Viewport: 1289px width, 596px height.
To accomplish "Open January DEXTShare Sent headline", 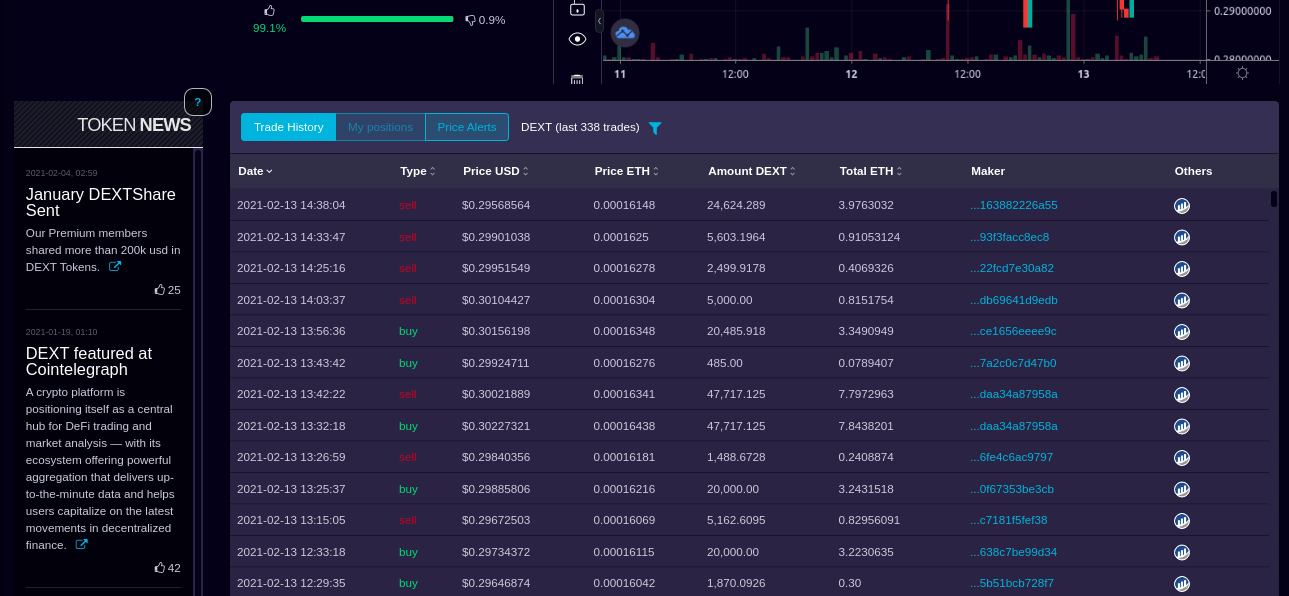I will pyautogui.click(x=101, y=203).
